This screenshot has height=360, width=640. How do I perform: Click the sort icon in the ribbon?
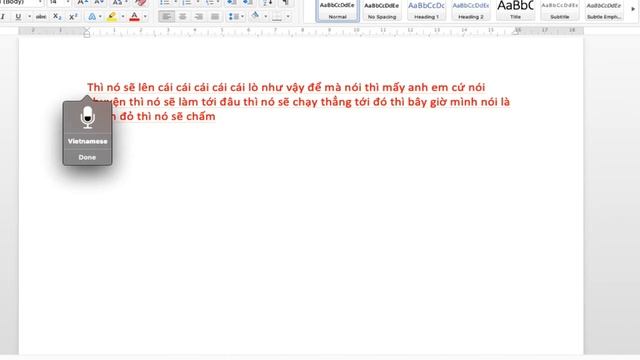268,2
